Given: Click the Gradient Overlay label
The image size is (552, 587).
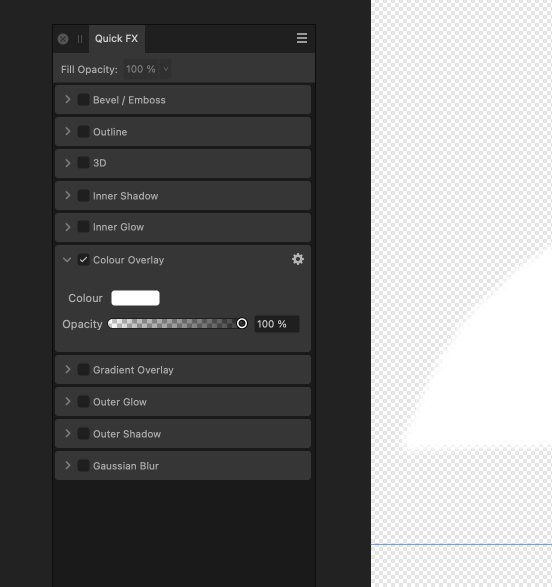Looking at the screenshot, I should pos(133,370).
